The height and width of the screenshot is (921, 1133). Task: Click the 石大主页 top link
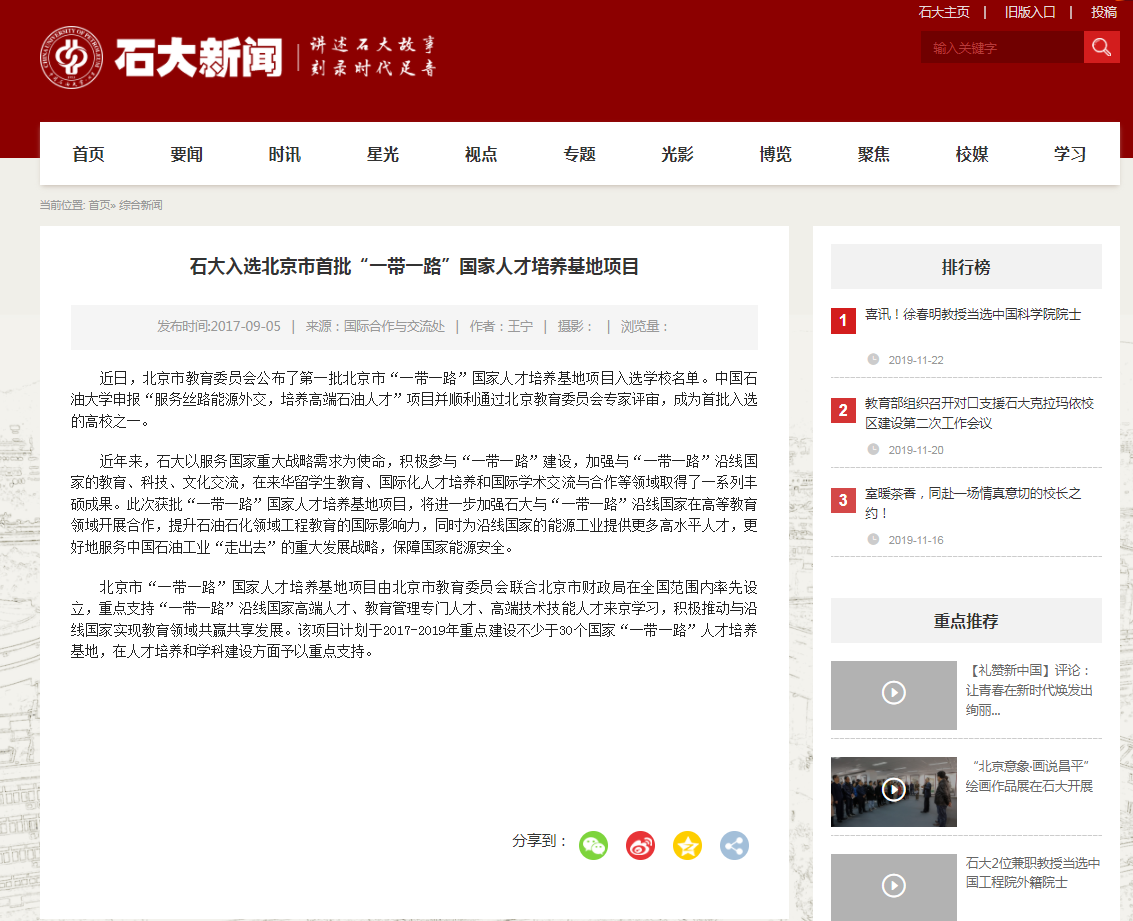pyautogui.click(x=944, y=12)
